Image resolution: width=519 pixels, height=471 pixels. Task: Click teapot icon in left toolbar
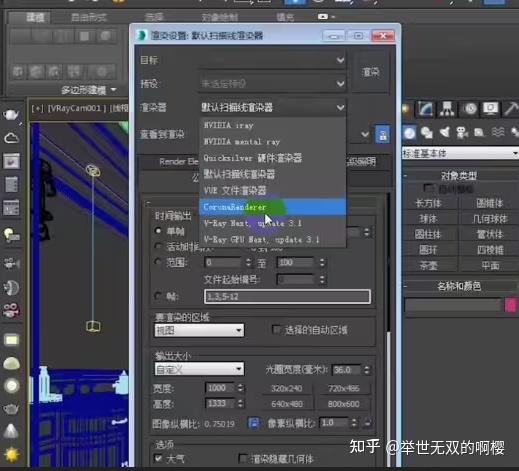11,114
